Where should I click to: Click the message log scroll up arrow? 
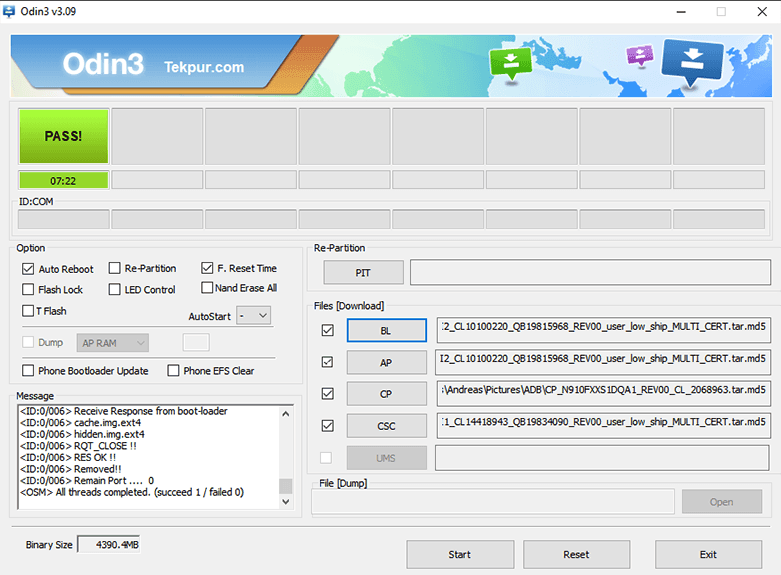click(286, 414)
